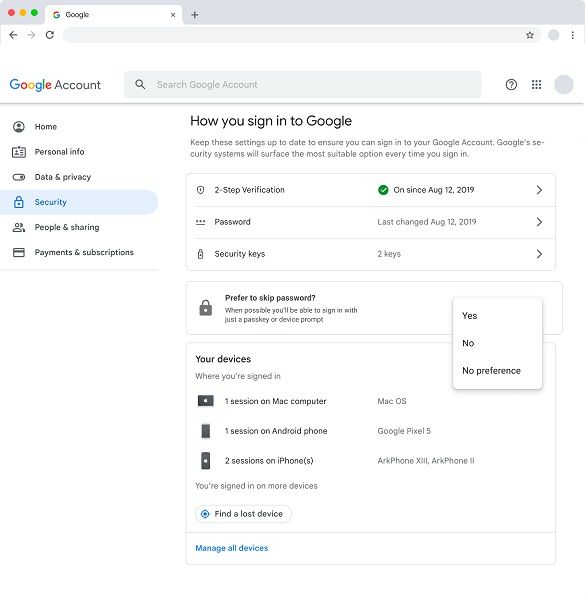Viewport: 585px width, 600px height.
Task: Open the Google Account profile picture
Action: coord(564,84)
